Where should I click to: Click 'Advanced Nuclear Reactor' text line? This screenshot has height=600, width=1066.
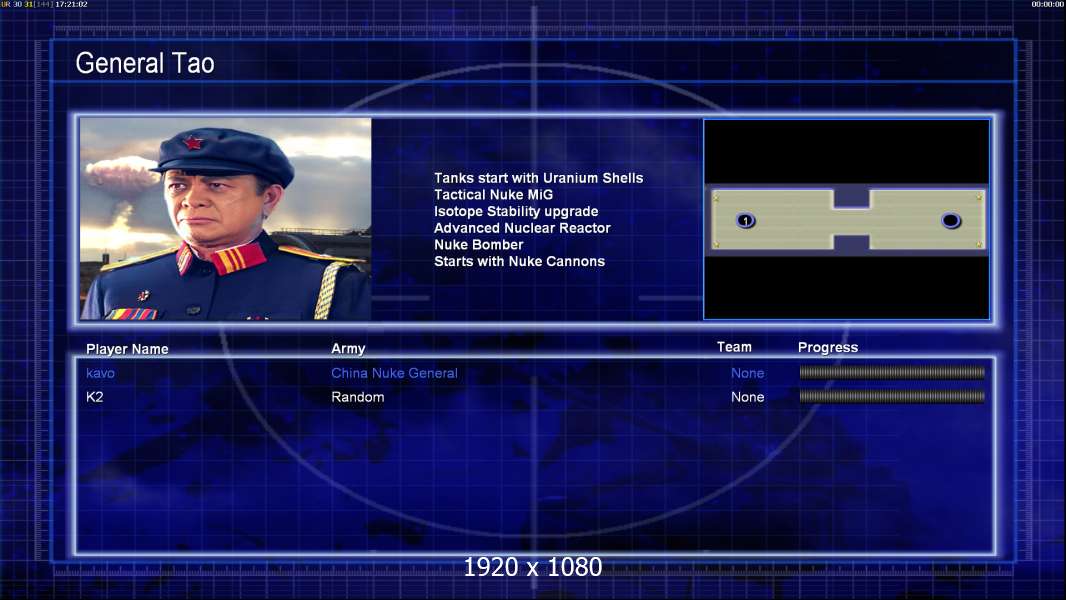pos(522,228)
